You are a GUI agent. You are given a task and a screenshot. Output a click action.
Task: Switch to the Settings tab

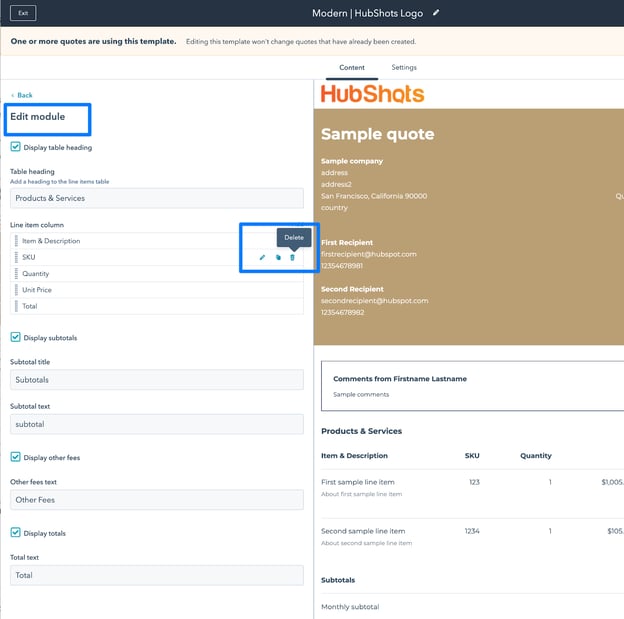click(404, 68)
